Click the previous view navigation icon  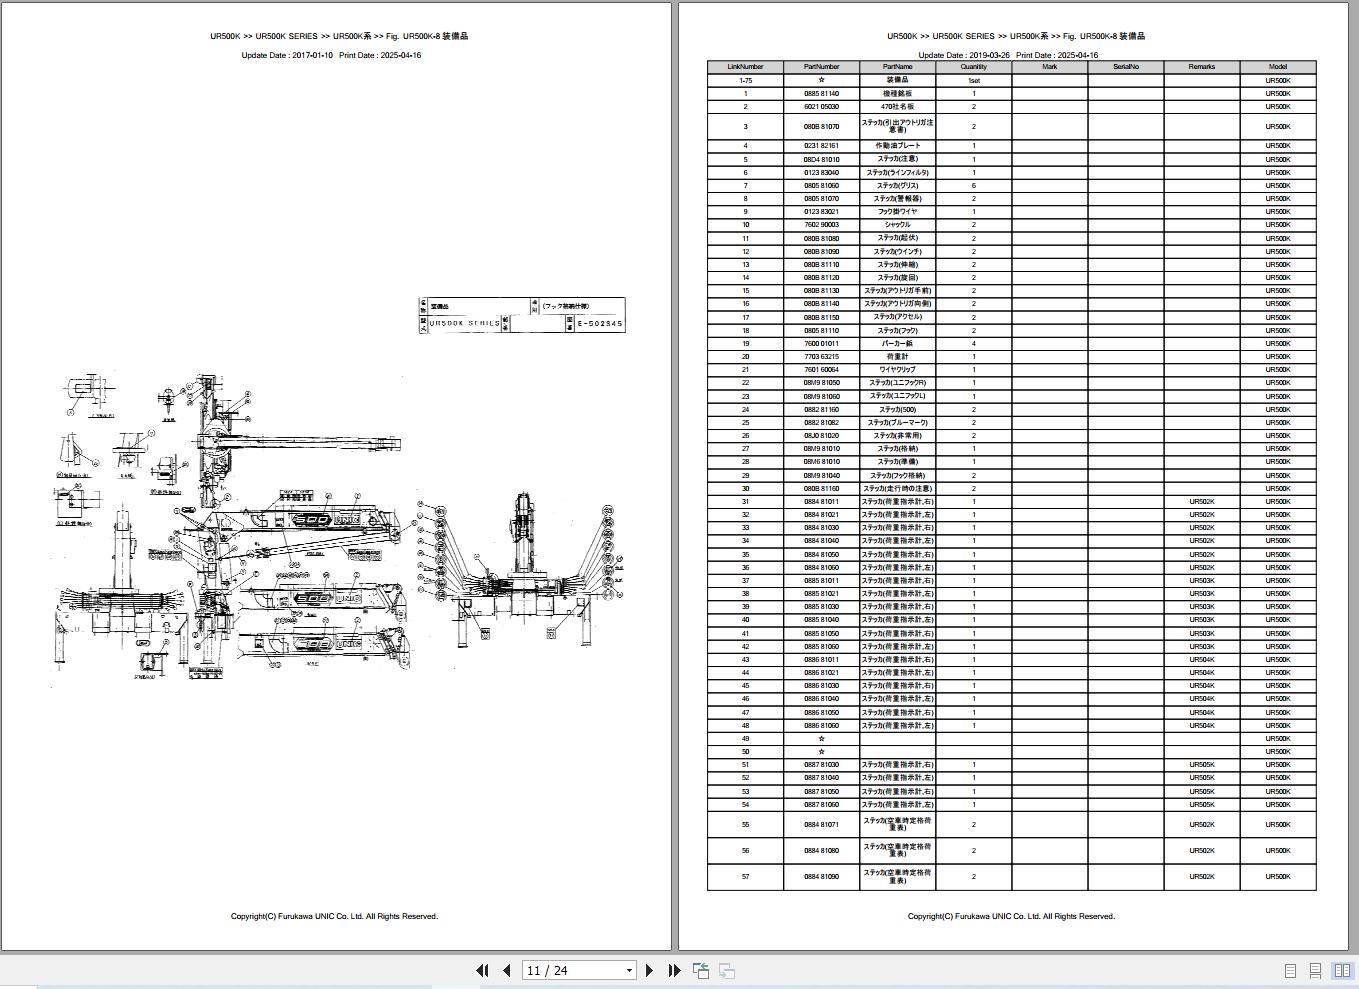700,969
